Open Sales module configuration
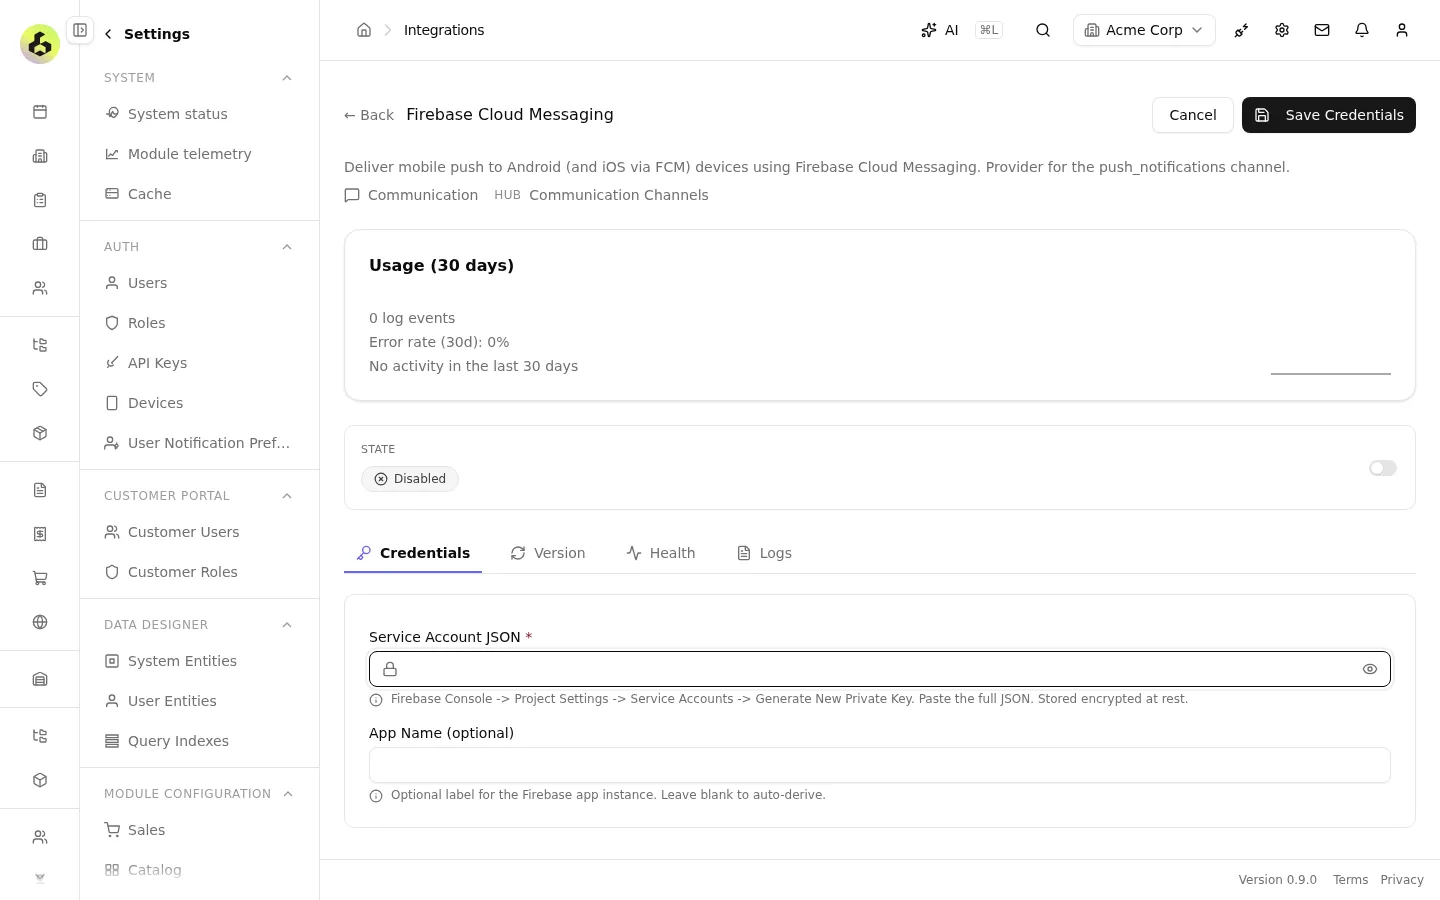 point(200,830)
